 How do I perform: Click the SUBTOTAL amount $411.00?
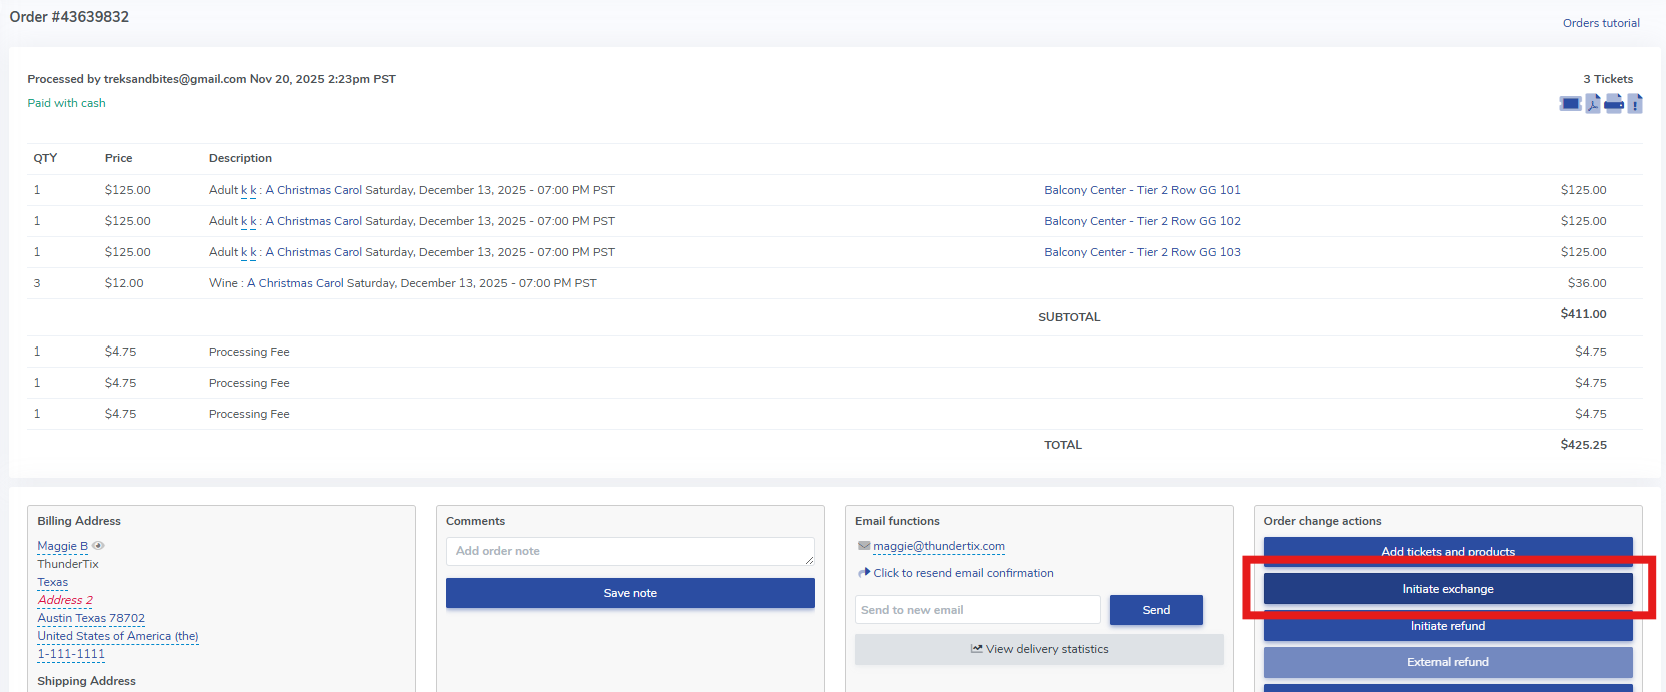1584,314
